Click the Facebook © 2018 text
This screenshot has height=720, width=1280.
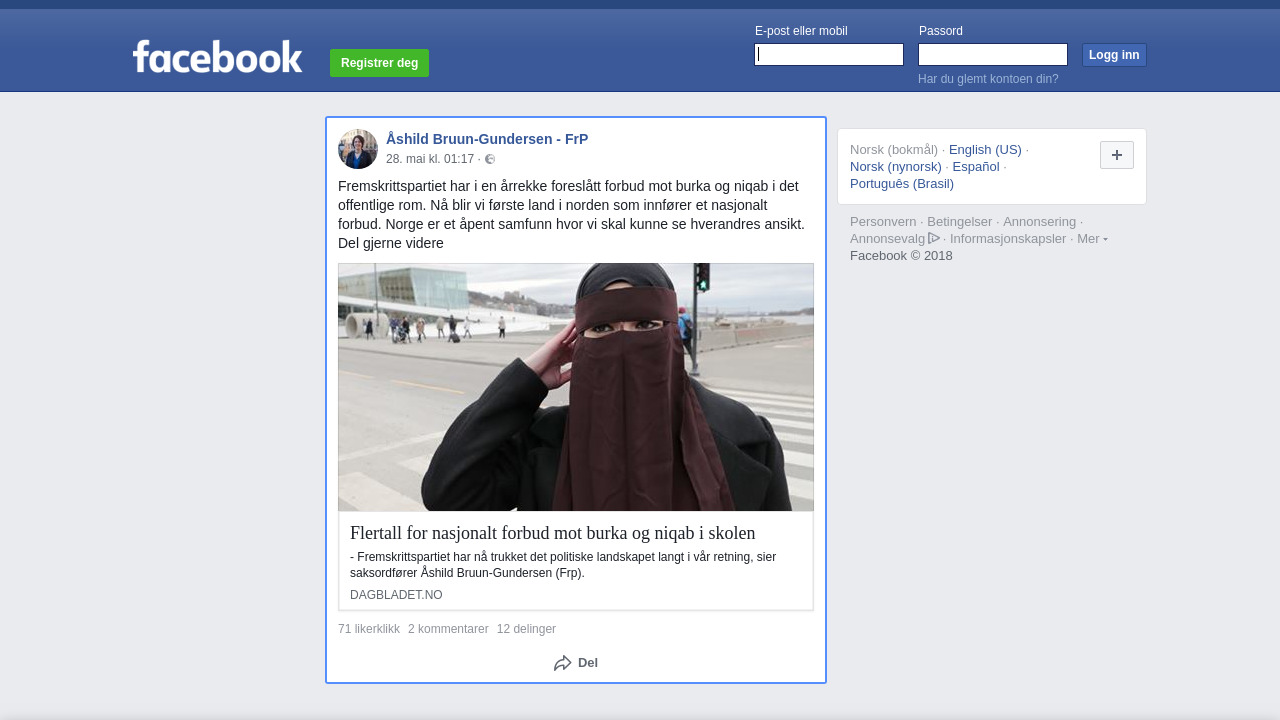click(x=901, y=256)
